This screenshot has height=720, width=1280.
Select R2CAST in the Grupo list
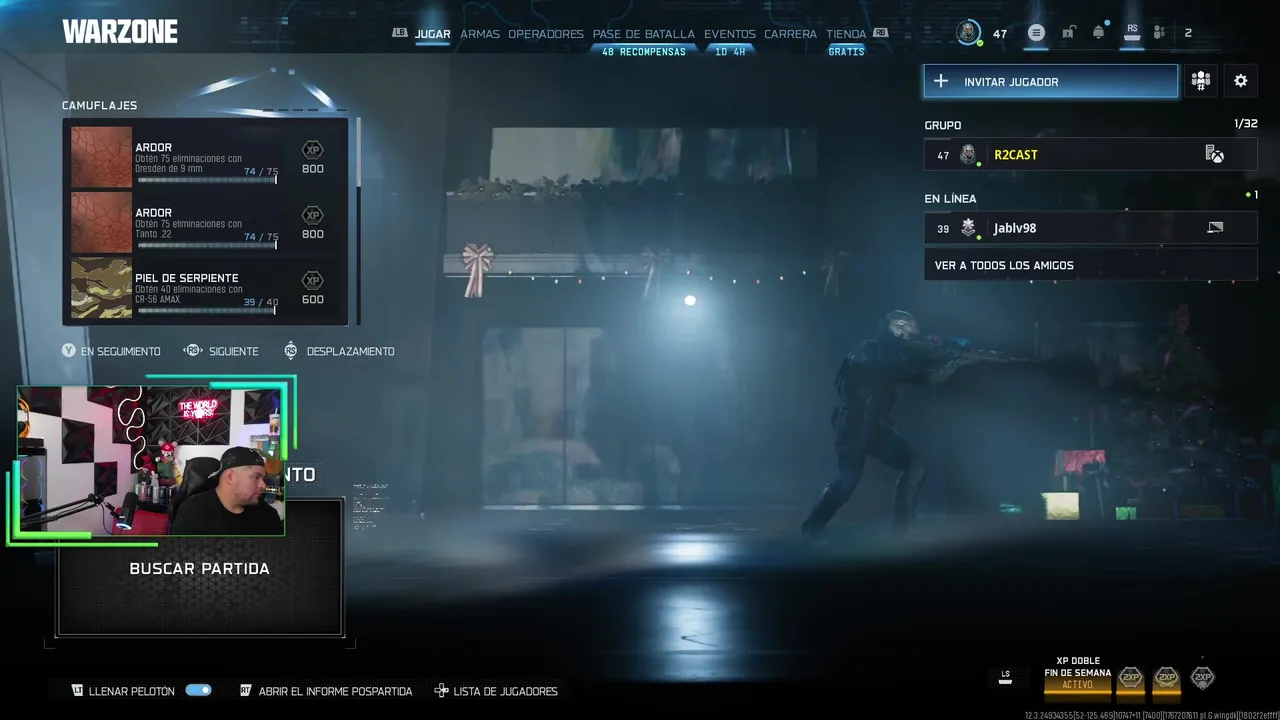coord(1091,154)
